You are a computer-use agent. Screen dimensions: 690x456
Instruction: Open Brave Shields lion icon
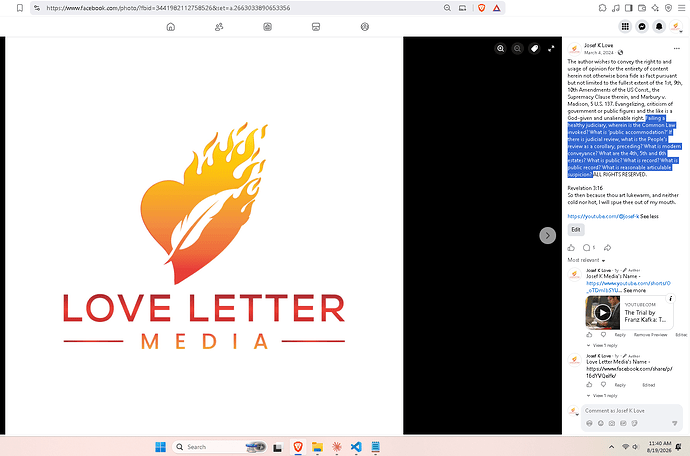point(481,8)
